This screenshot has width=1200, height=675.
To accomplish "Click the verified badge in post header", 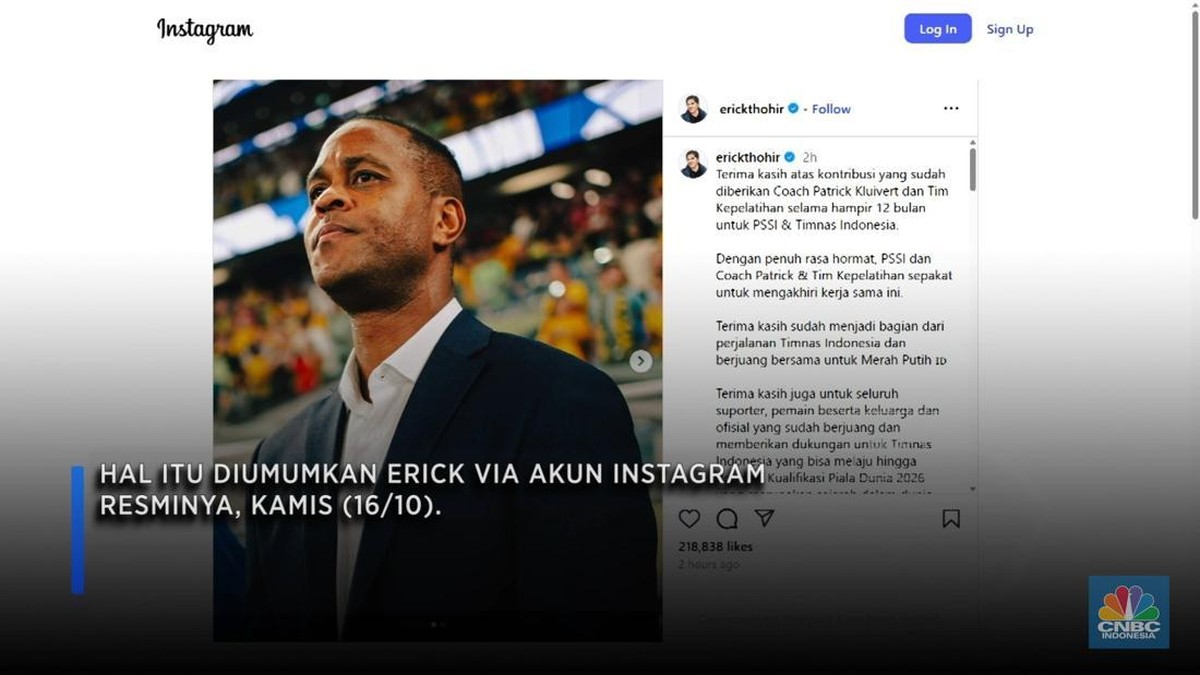I will [793, 108].
